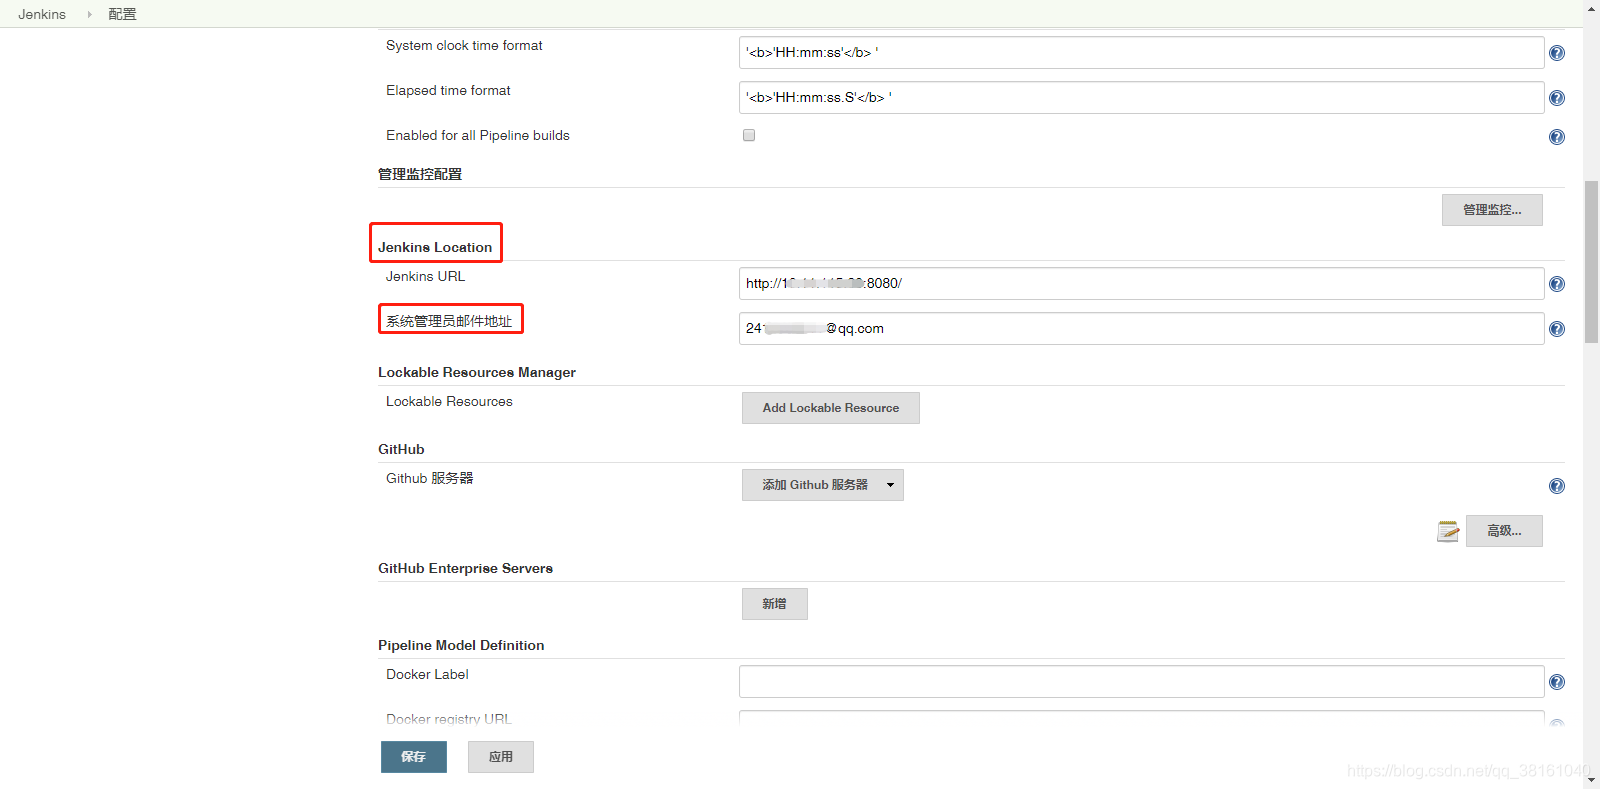Open help for Enabled for all Pipeline builds
Image resolution: width=1600 pixels, height=789 pixels.
[x=1557, y=137]
